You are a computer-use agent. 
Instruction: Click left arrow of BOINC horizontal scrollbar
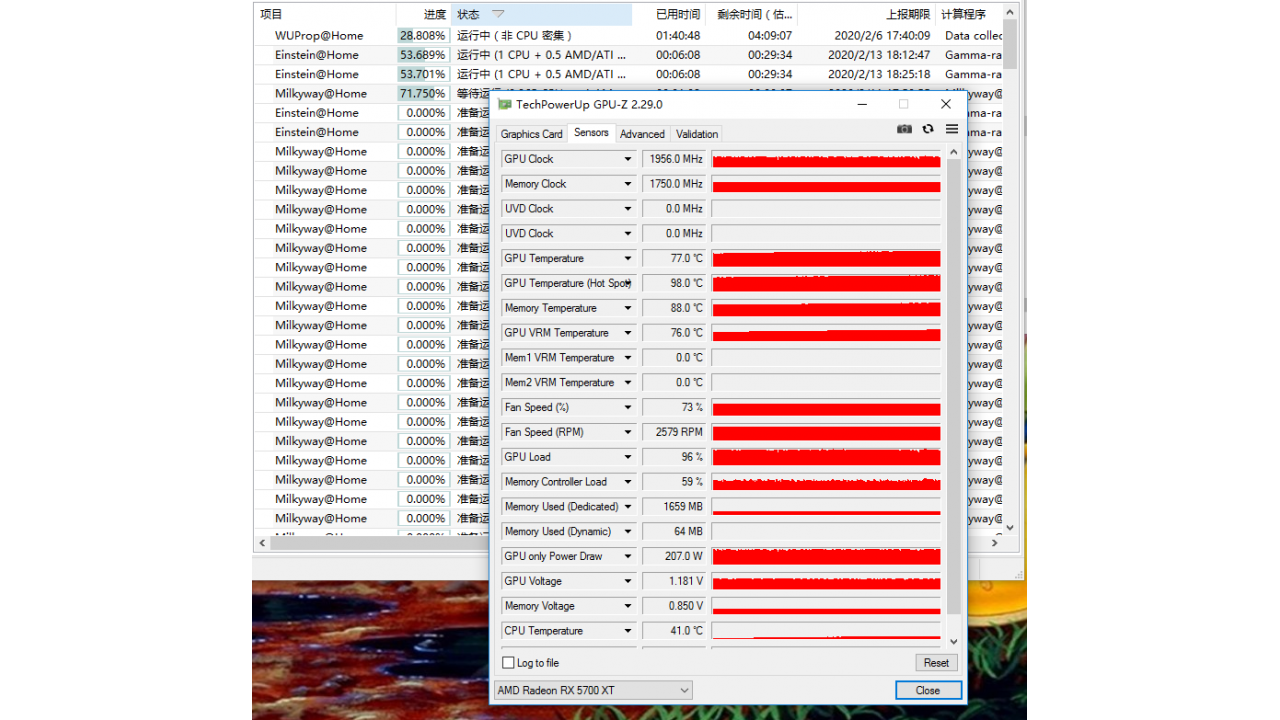coord(262,542)
